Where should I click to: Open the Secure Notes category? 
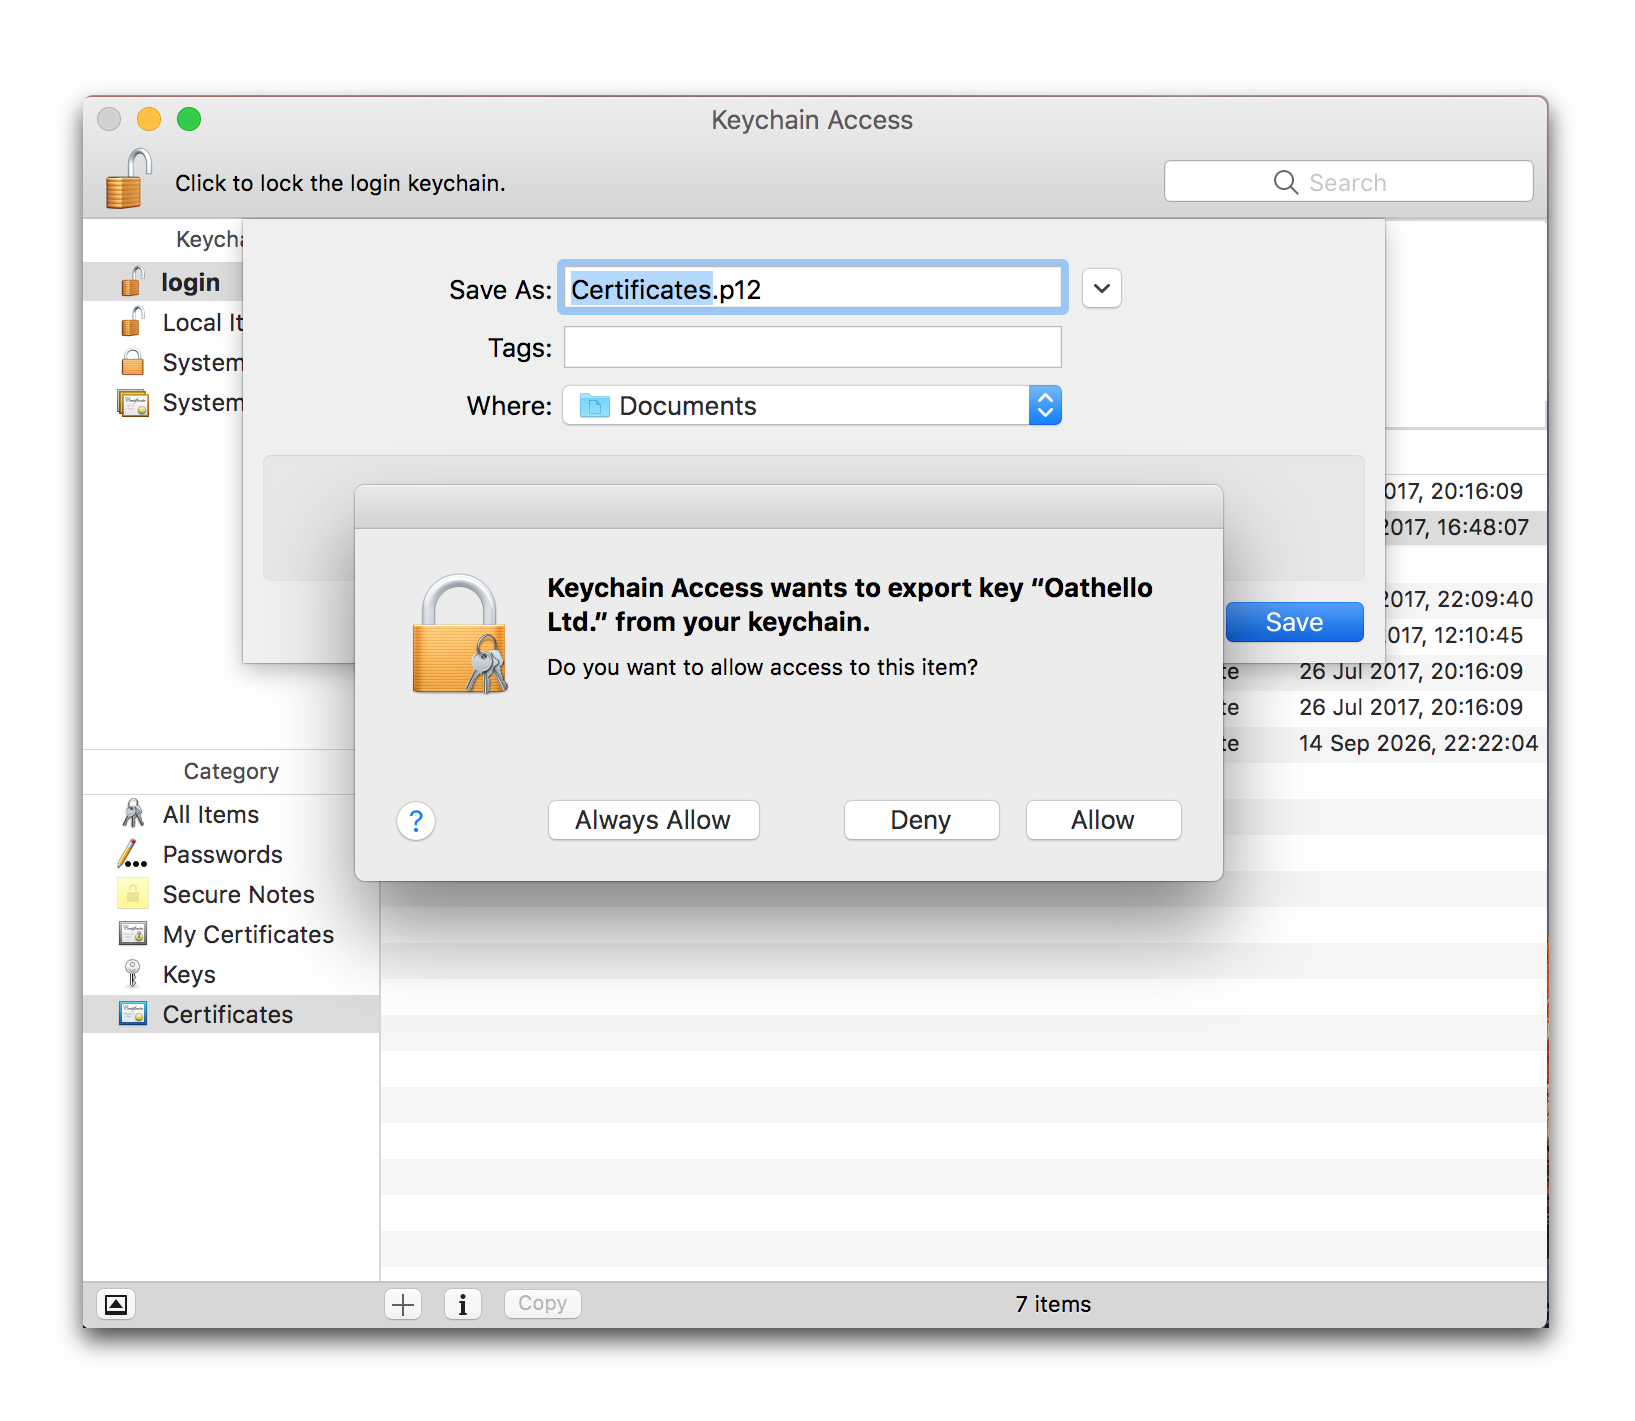click(238, 895)
